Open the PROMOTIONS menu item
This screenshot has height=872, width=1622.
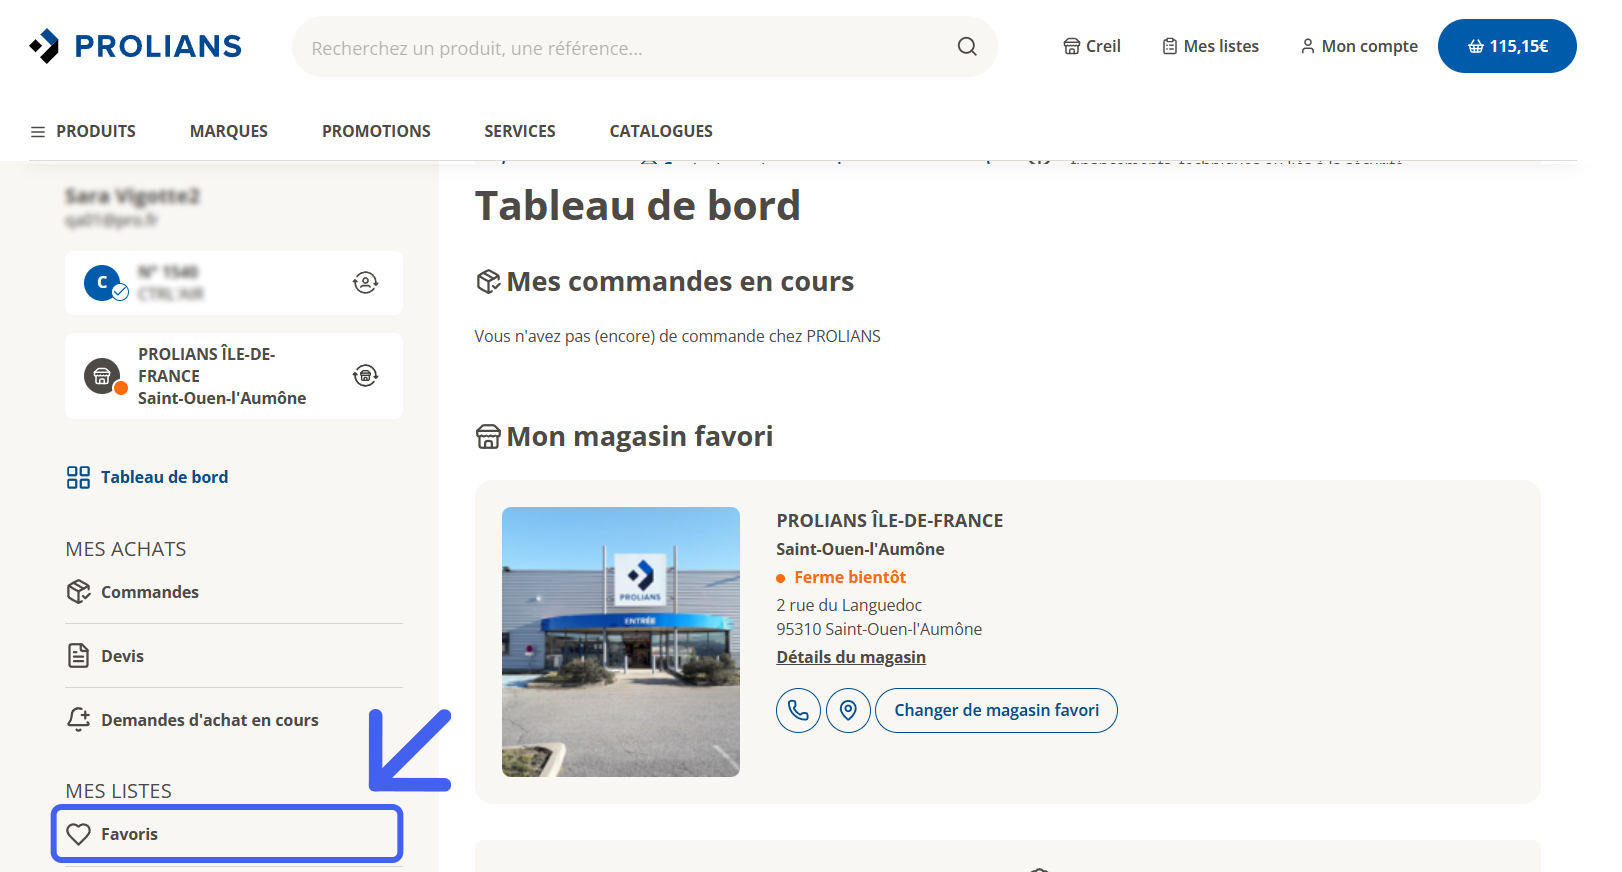[376, 131]
